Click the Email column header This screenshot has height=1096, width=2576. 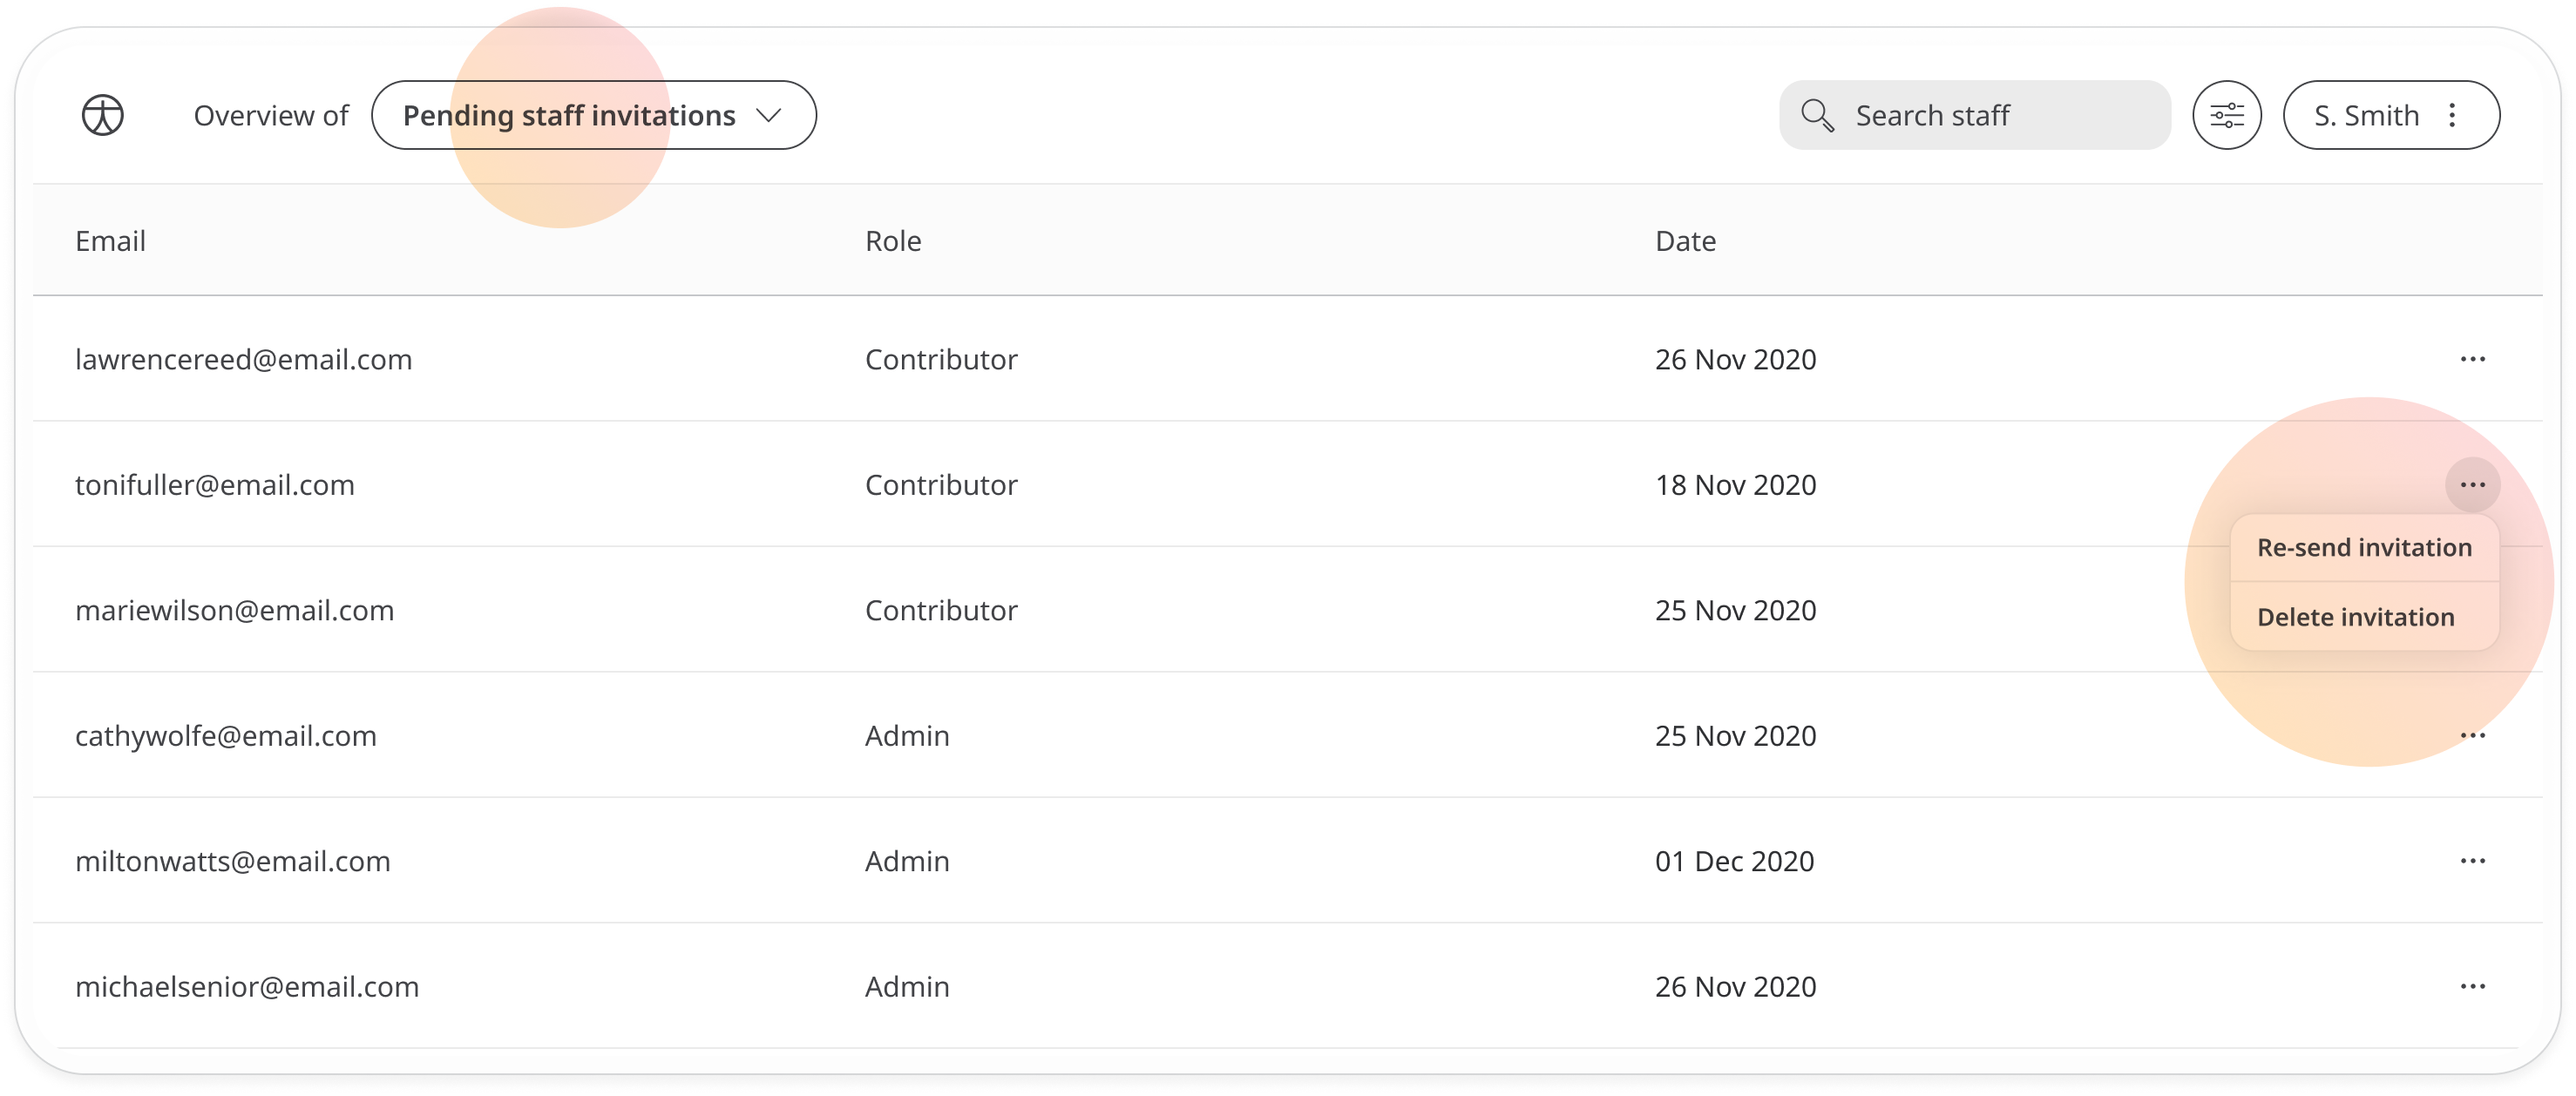coord(110,241)
